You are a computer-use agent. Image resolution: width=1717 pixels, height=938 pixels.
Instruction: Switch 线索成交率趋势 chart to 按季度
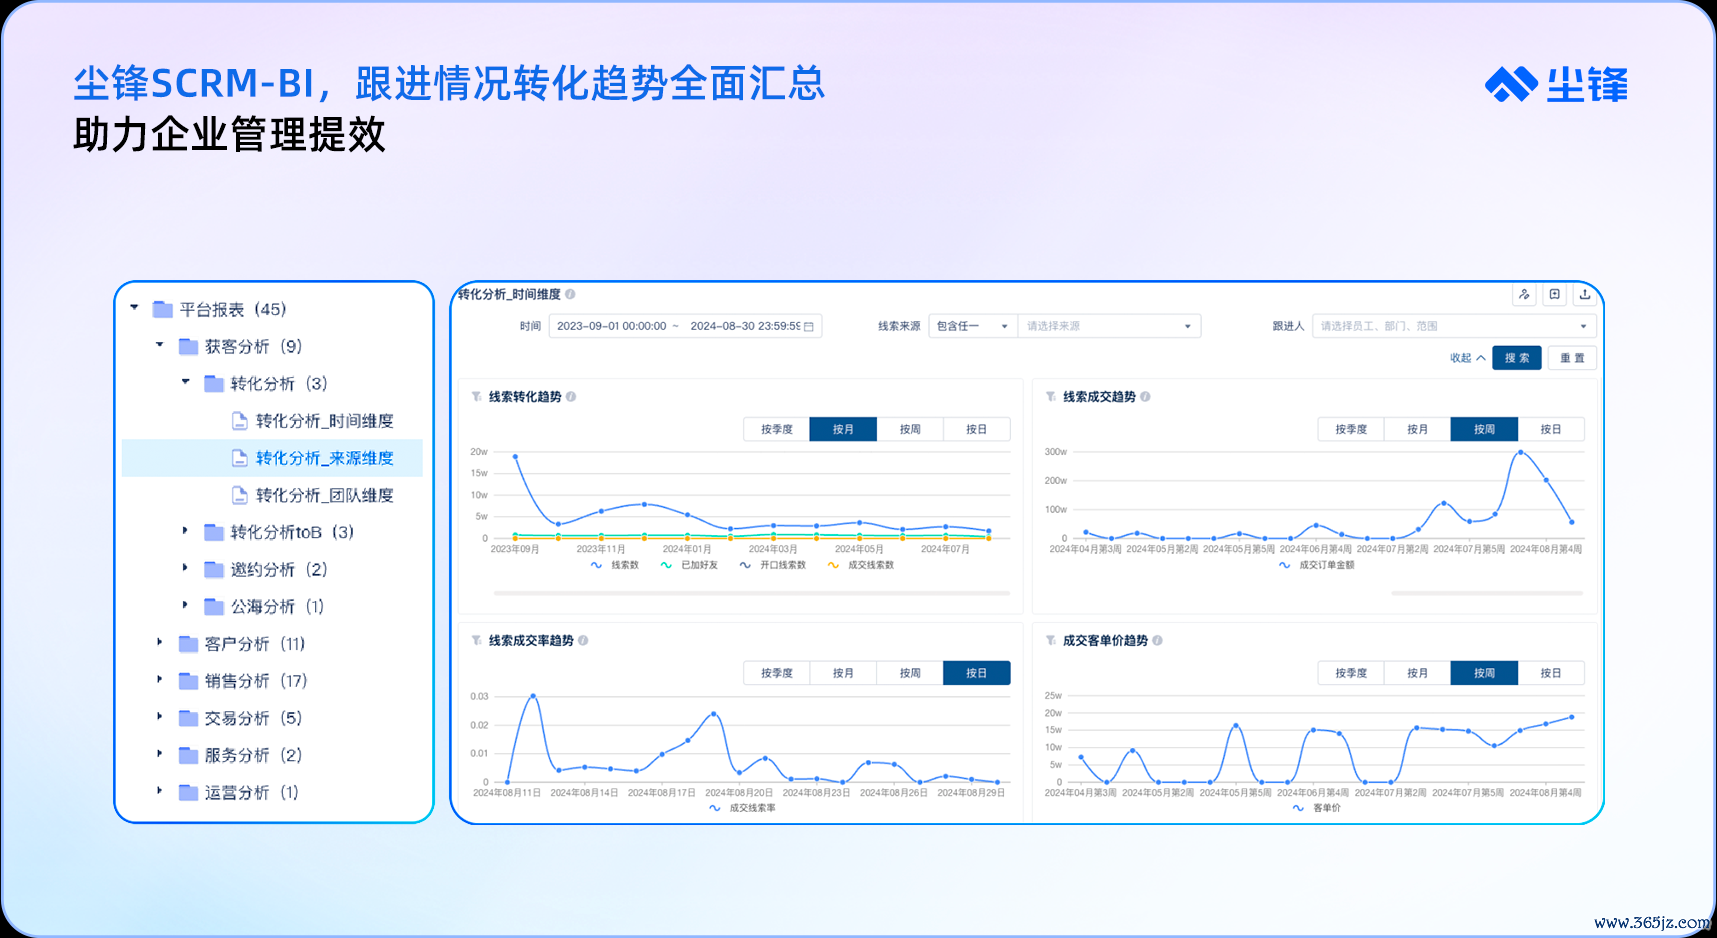777,673
